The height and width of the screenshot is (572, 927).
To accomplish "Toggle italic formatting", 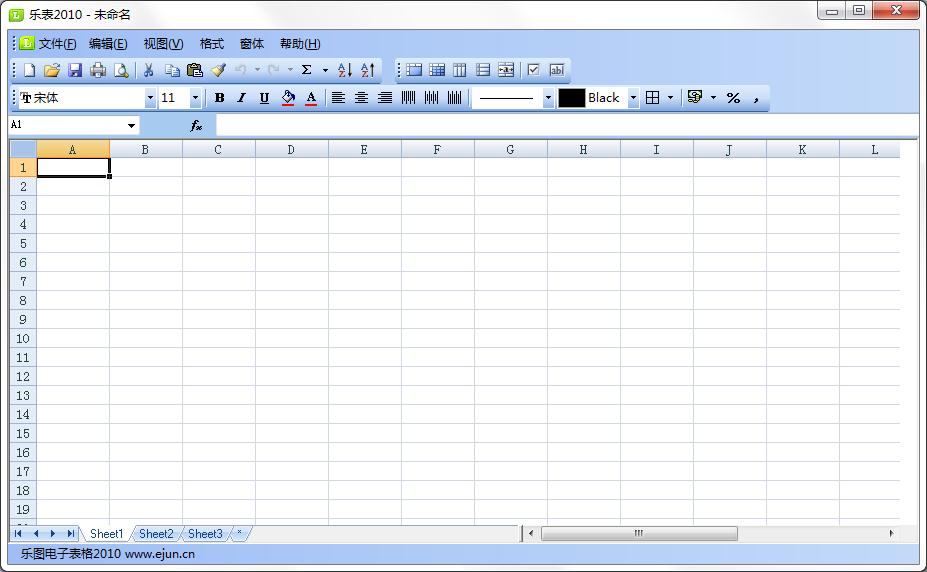I will [241, 98].
